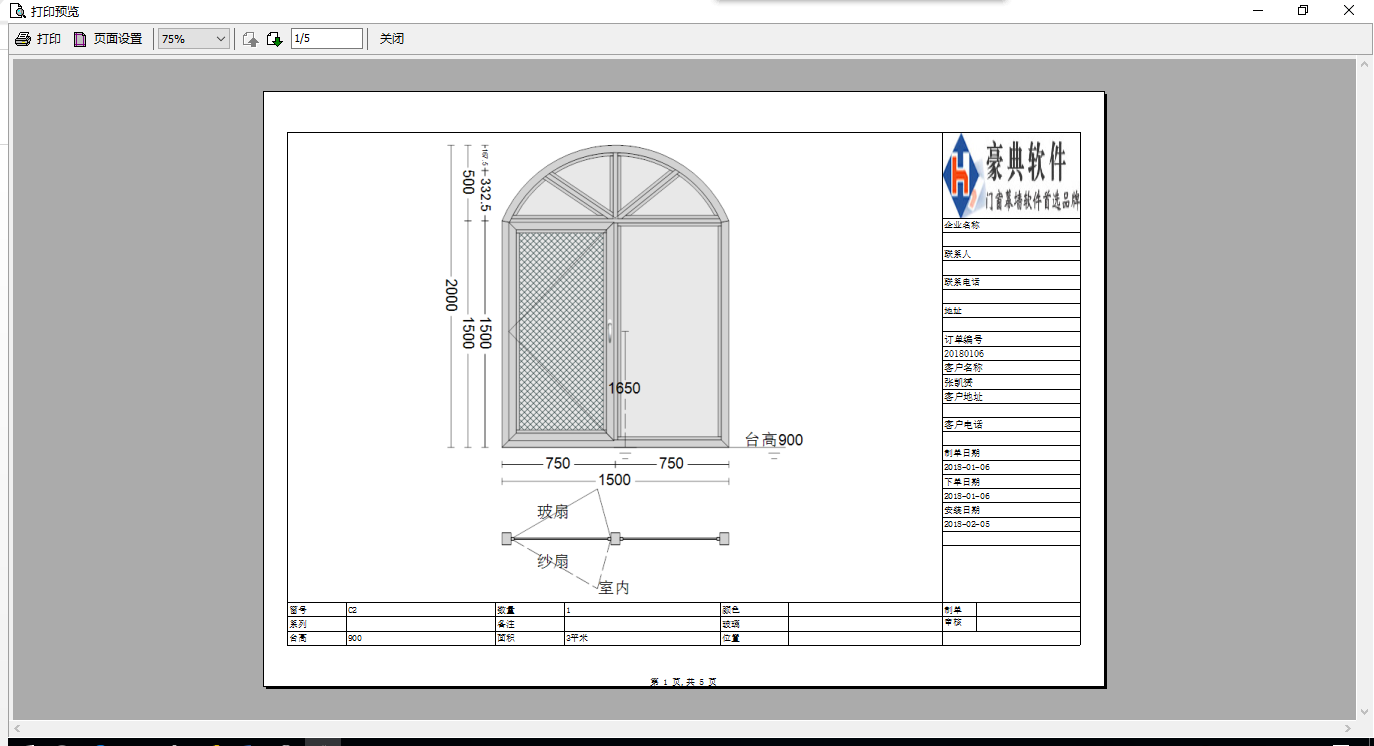Go to next page with green down arrow
This screenshot has width=1374, height=746.
274,39
